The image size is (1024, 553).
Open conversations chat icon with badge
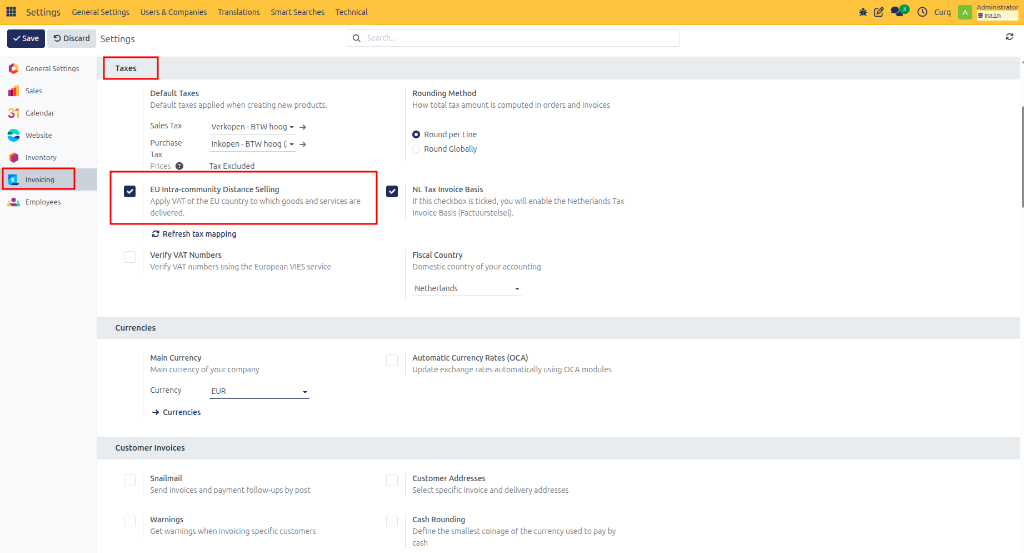(x=899, y=11)
